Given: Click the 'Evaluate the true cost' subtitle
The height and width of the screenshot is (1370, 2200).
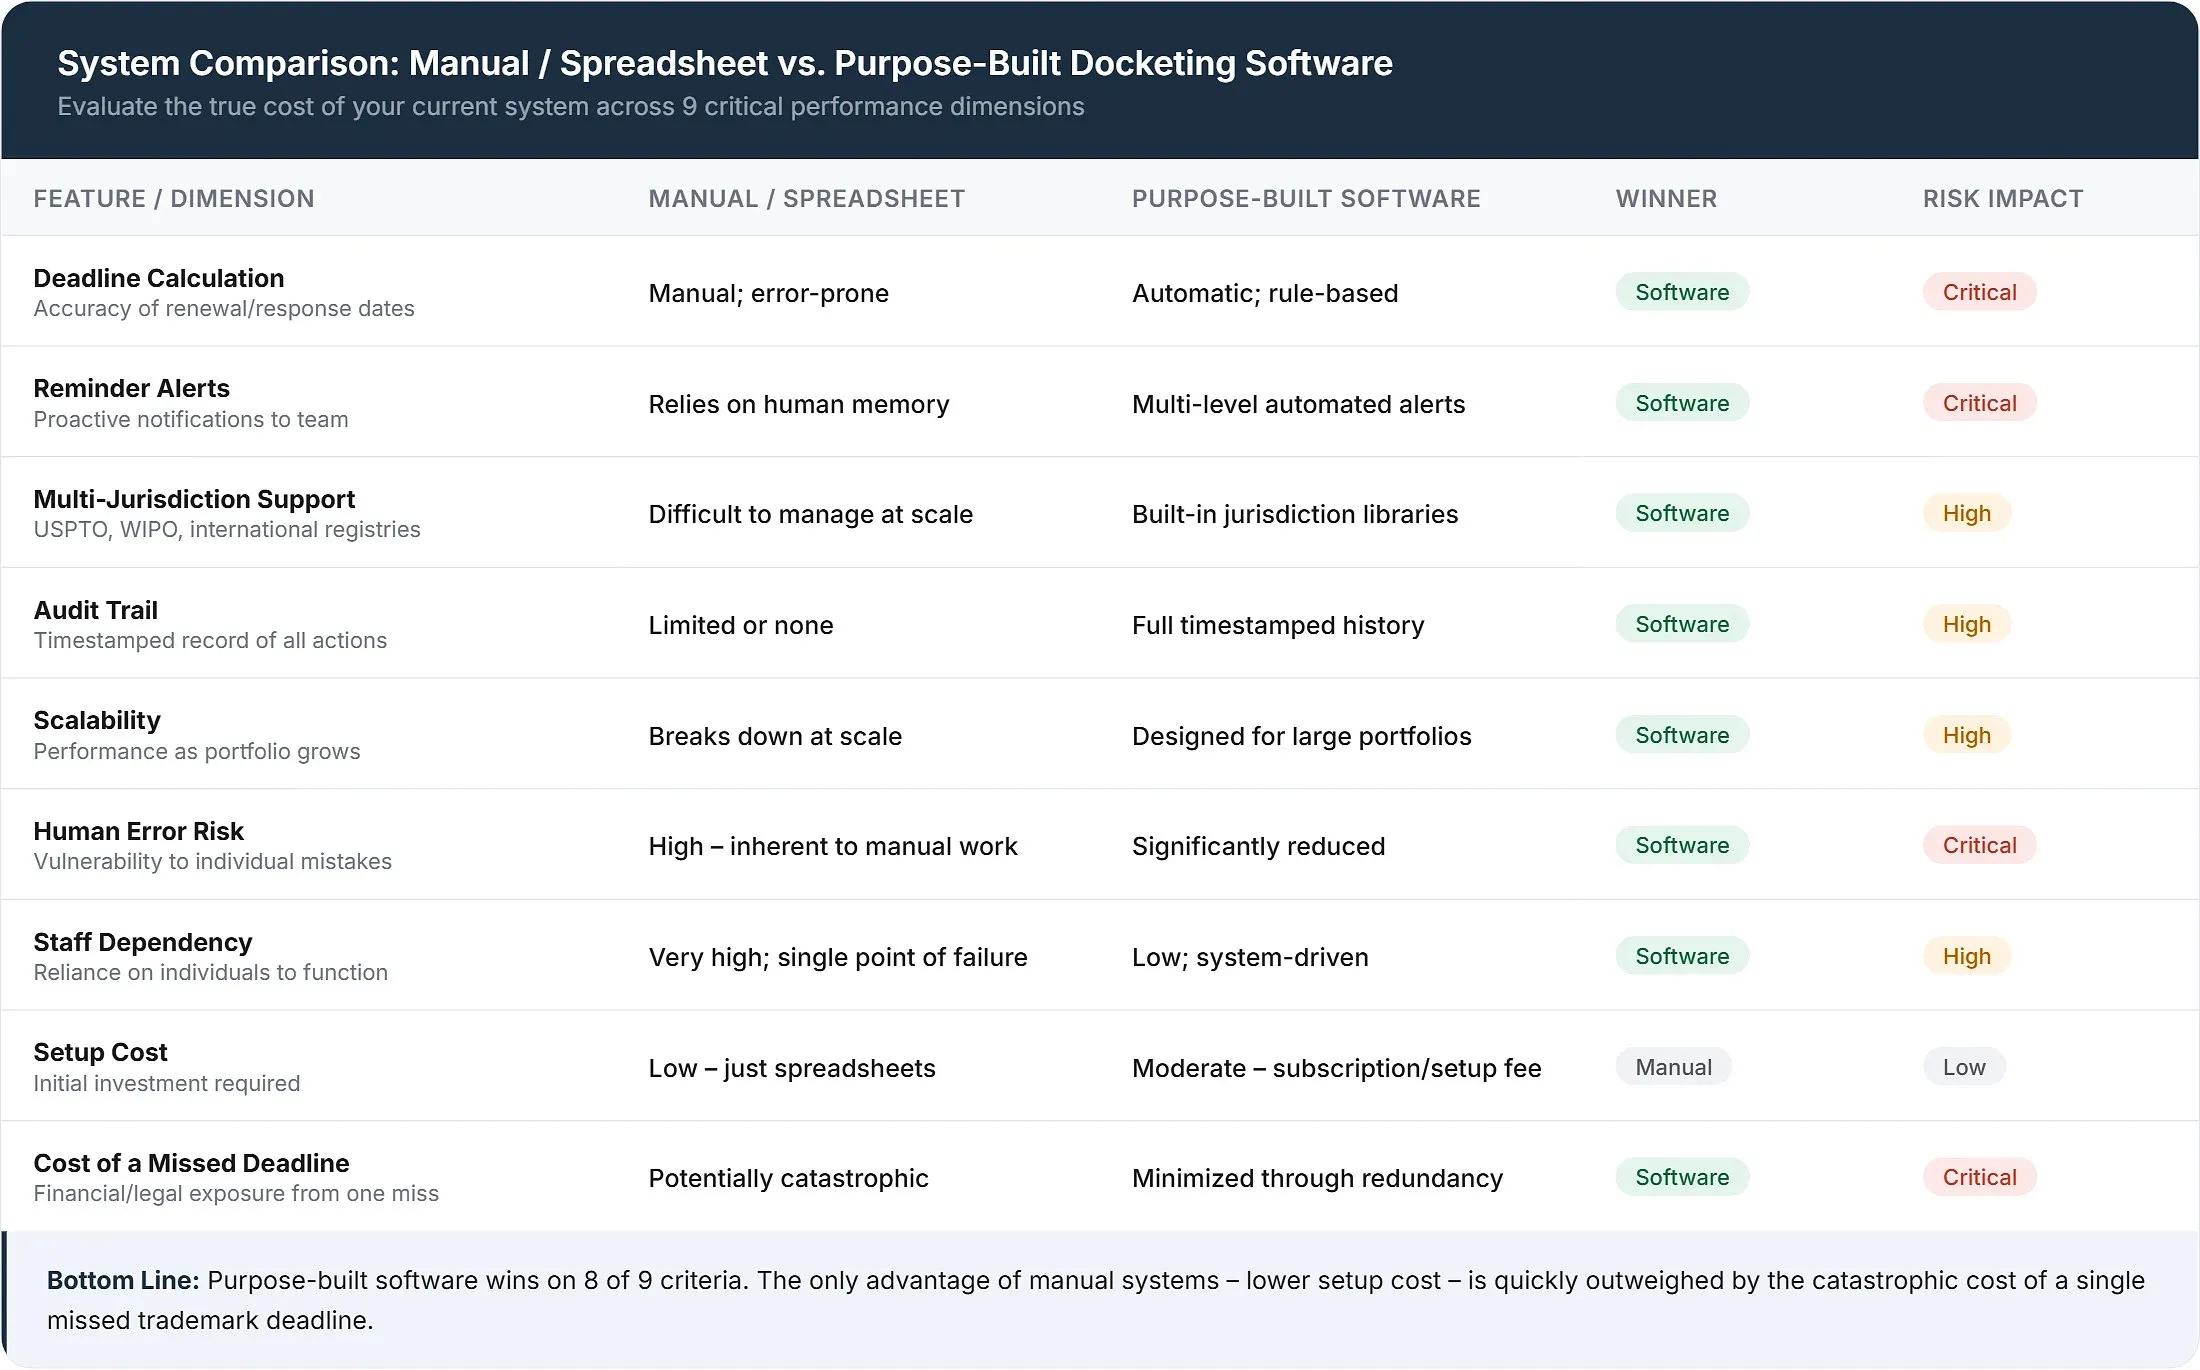Looking at the screenshot, I should [x=571, y=106].
